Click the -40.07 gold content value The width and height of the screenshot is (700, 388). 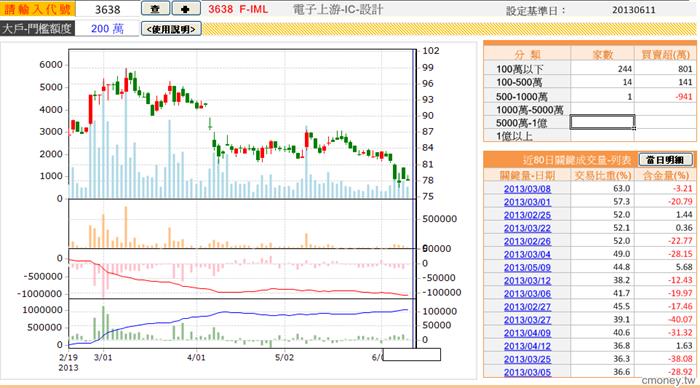(680, 320)
